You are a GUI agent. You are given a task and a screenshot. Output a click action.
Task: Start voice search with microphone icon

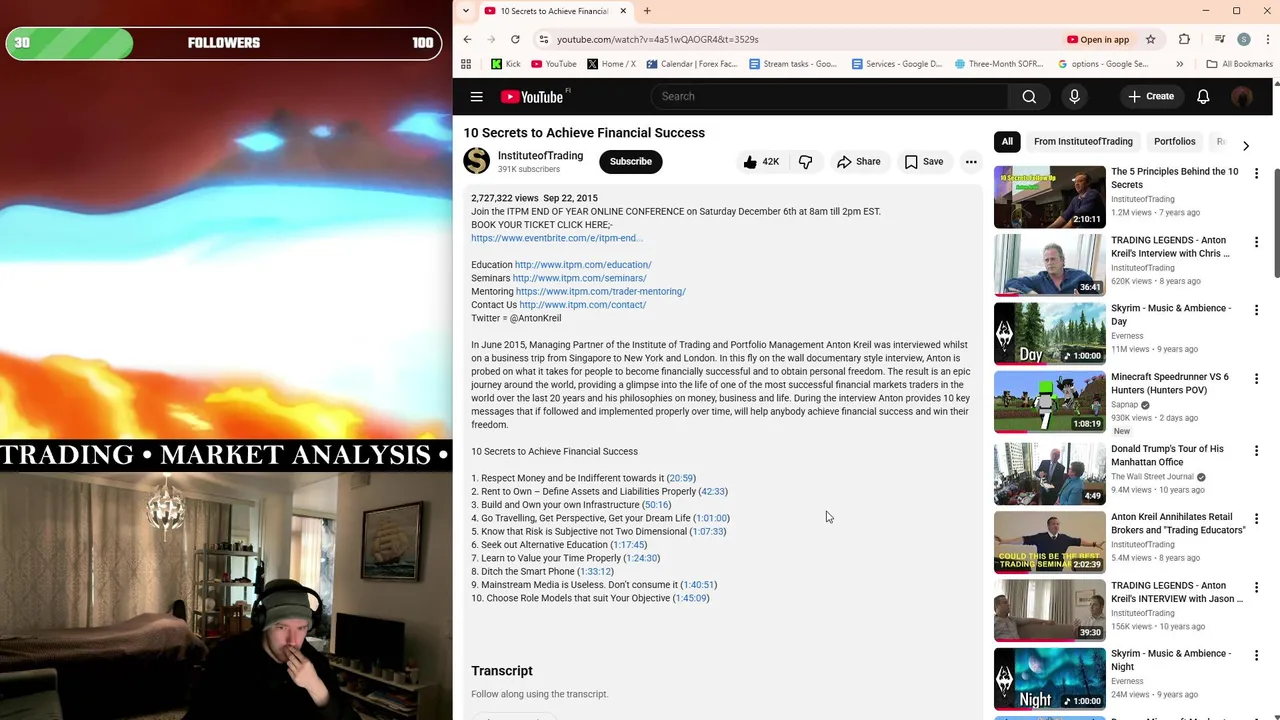click(1074, 96)
